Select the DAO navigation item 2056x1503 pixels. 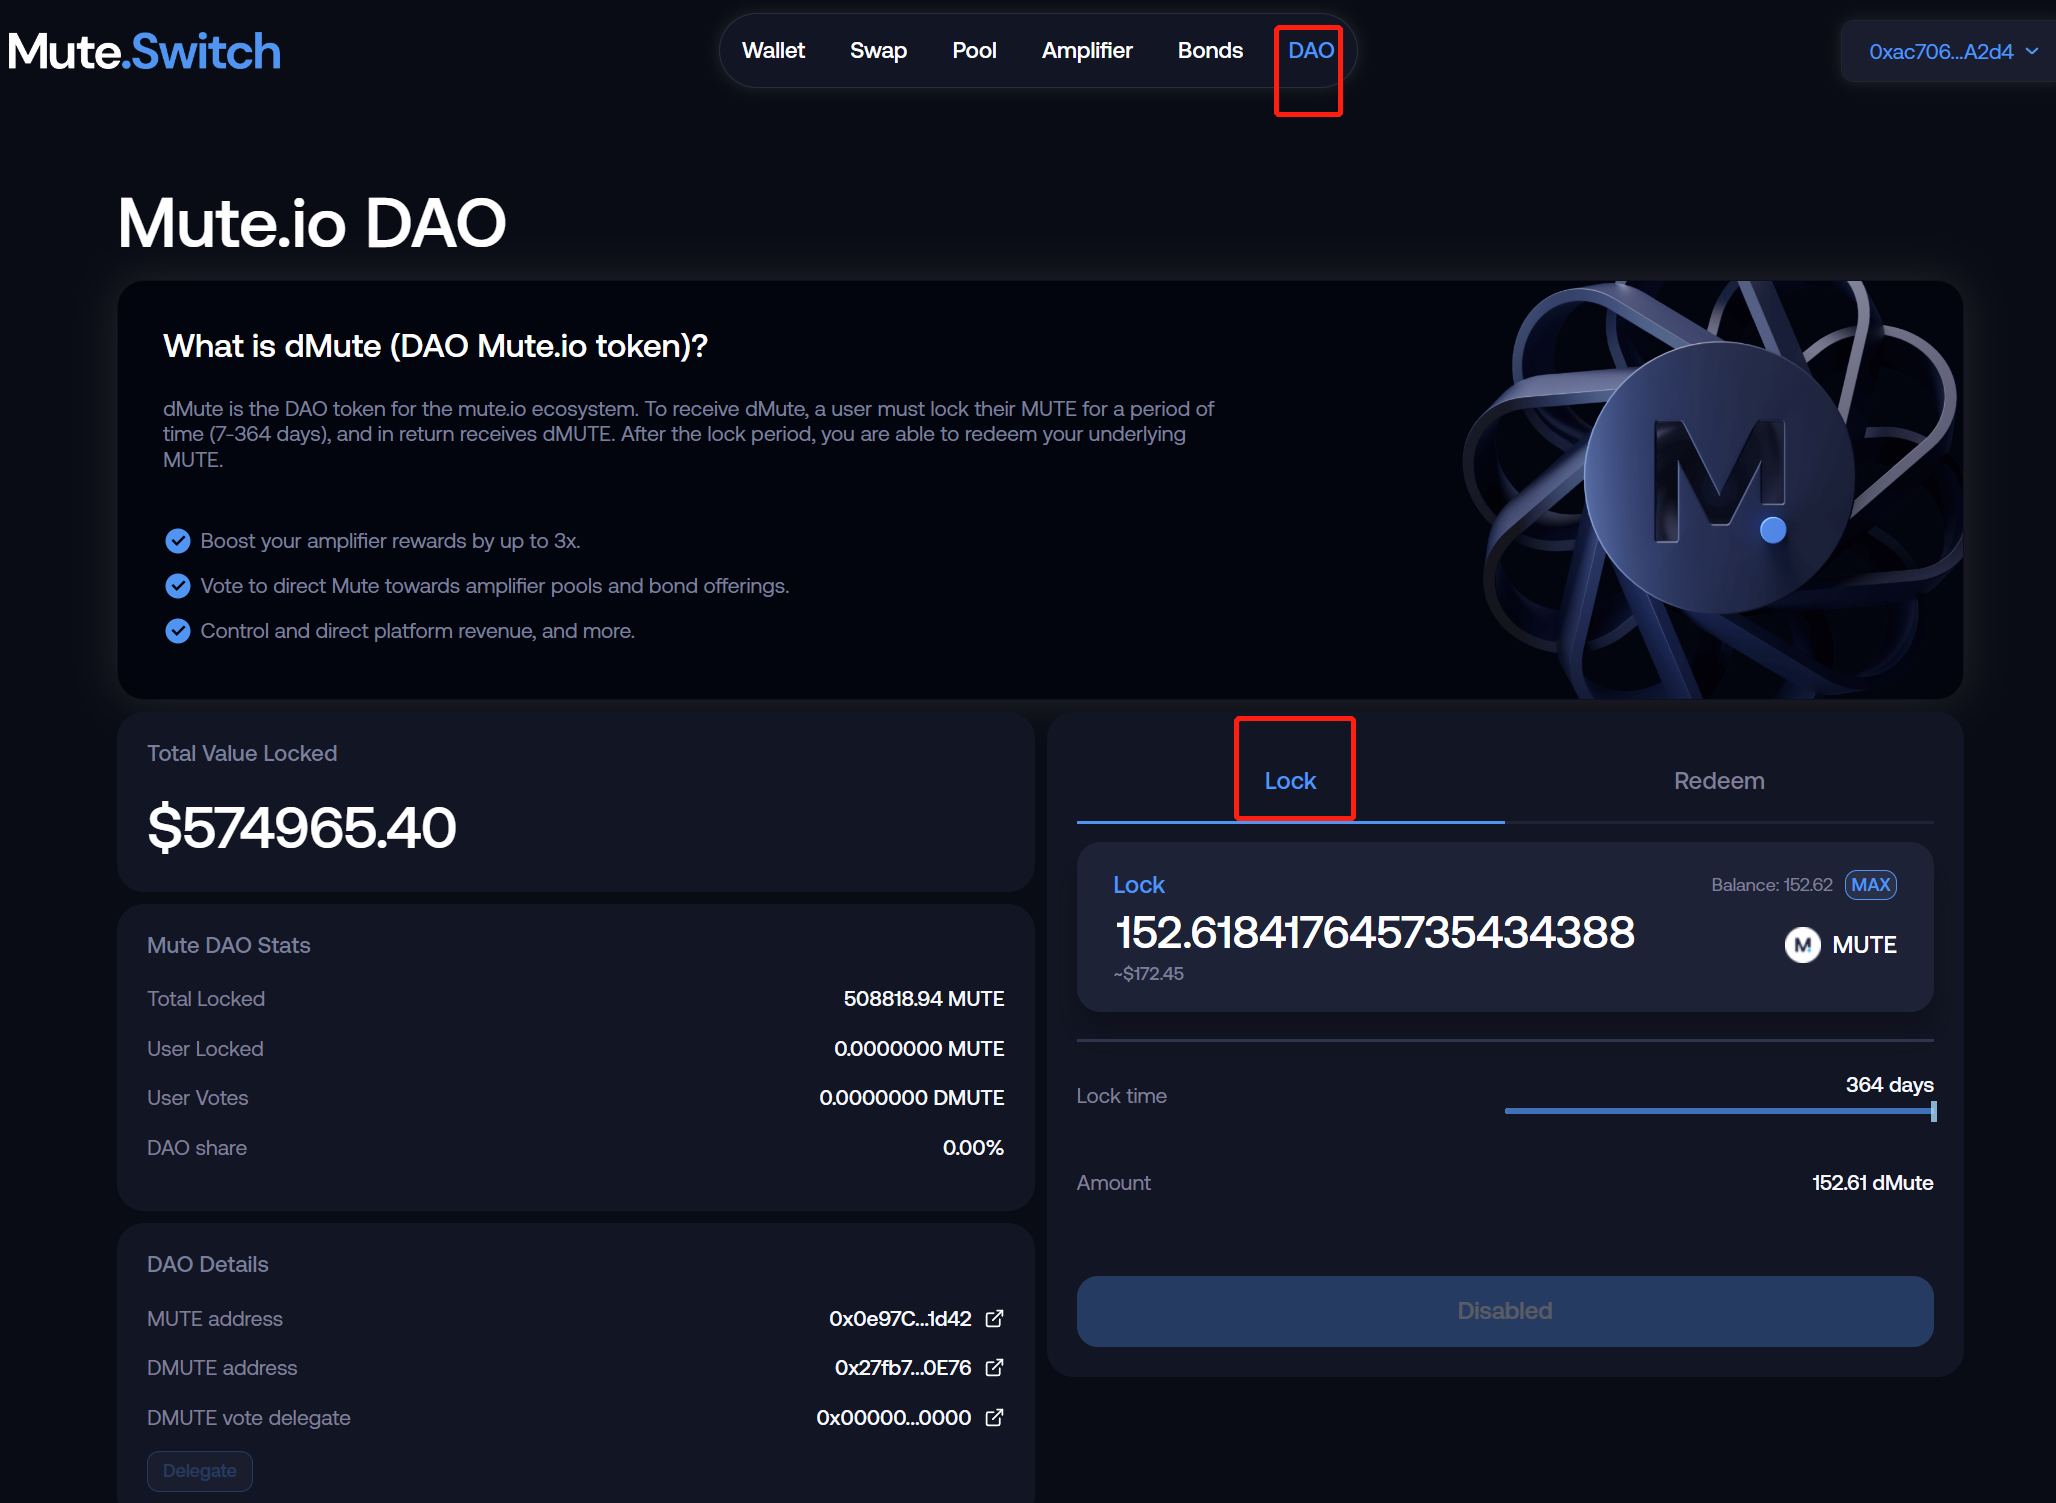1311,50
